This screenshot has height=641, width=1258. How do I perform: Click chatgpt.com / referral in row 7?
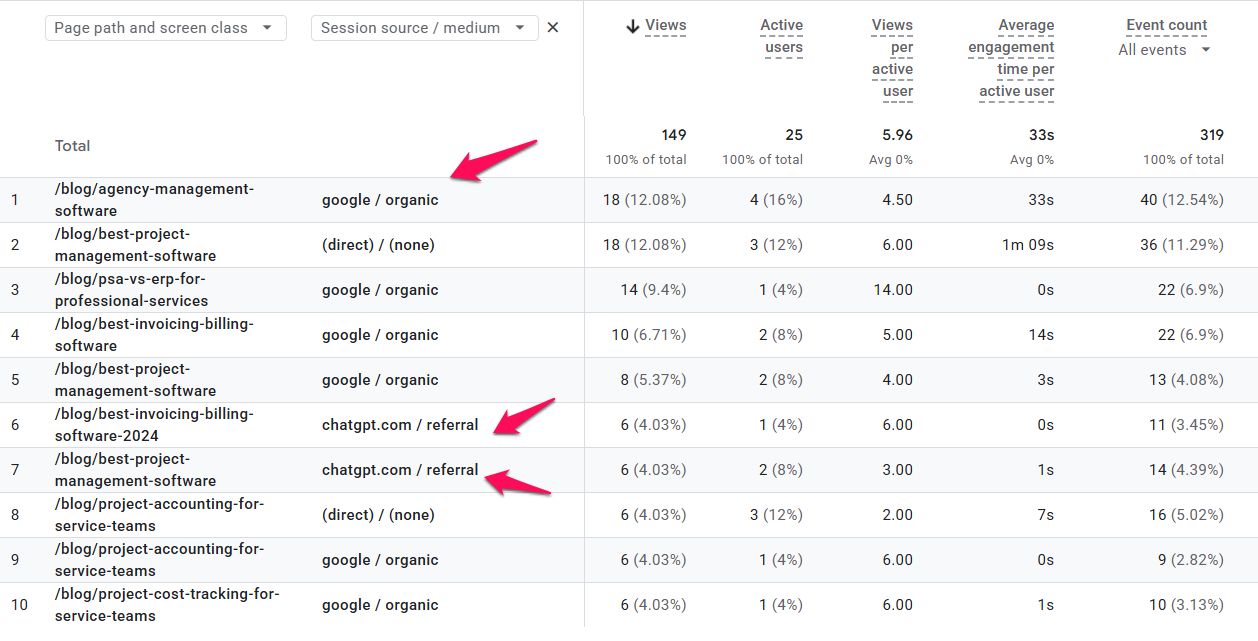point(400,470)
